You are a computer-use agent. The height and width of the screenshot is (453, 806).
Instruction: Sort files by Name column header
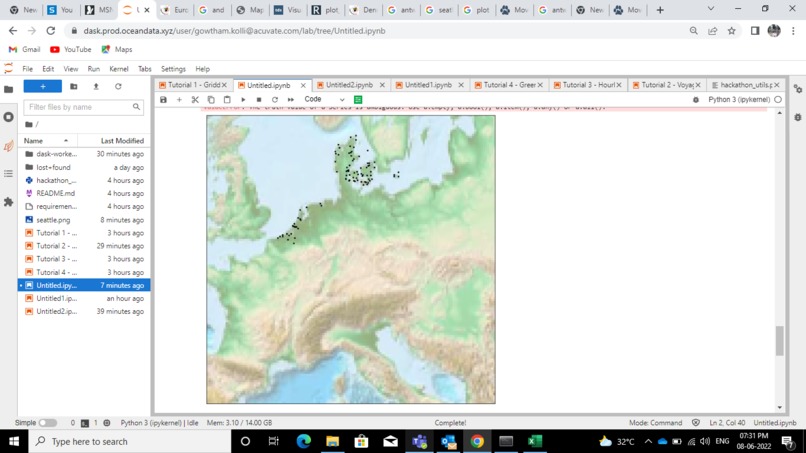pos(47,140)
